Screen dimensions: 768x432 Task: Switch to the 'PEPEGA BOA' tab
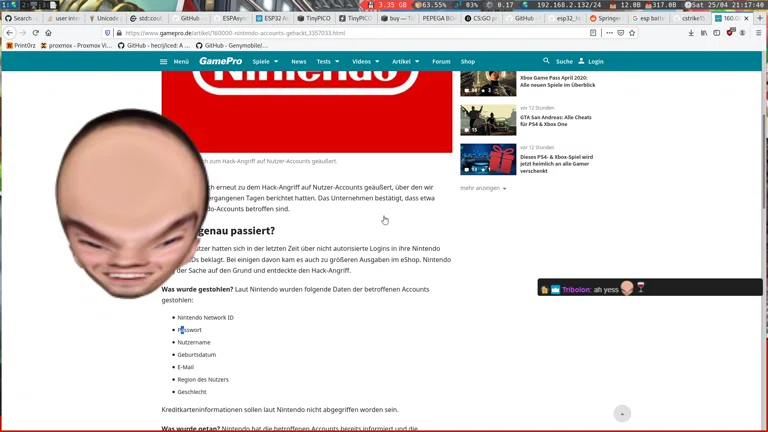tap(439, 18)
